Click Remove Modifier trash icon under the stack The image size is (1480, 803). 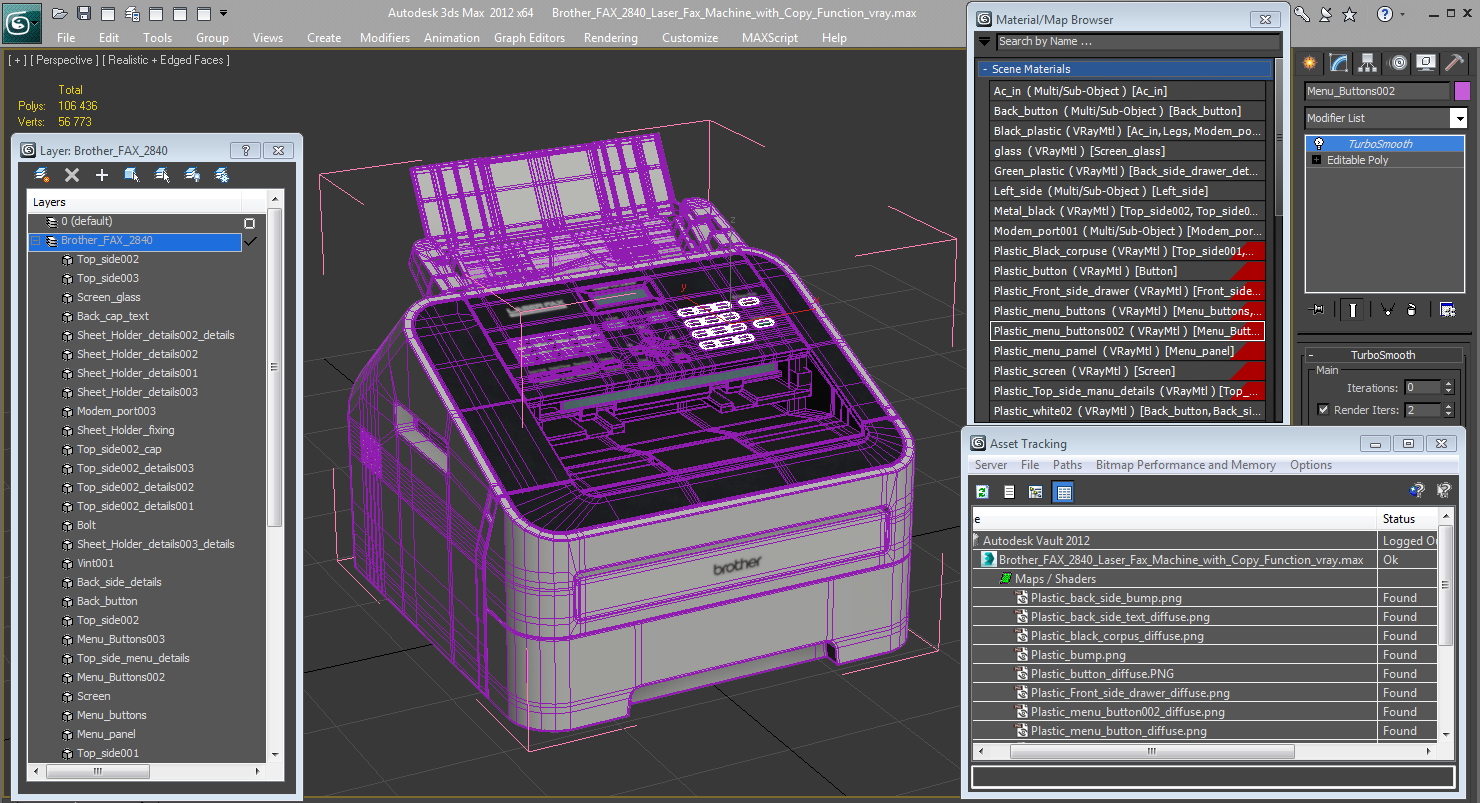click(x=1411, y=310)
